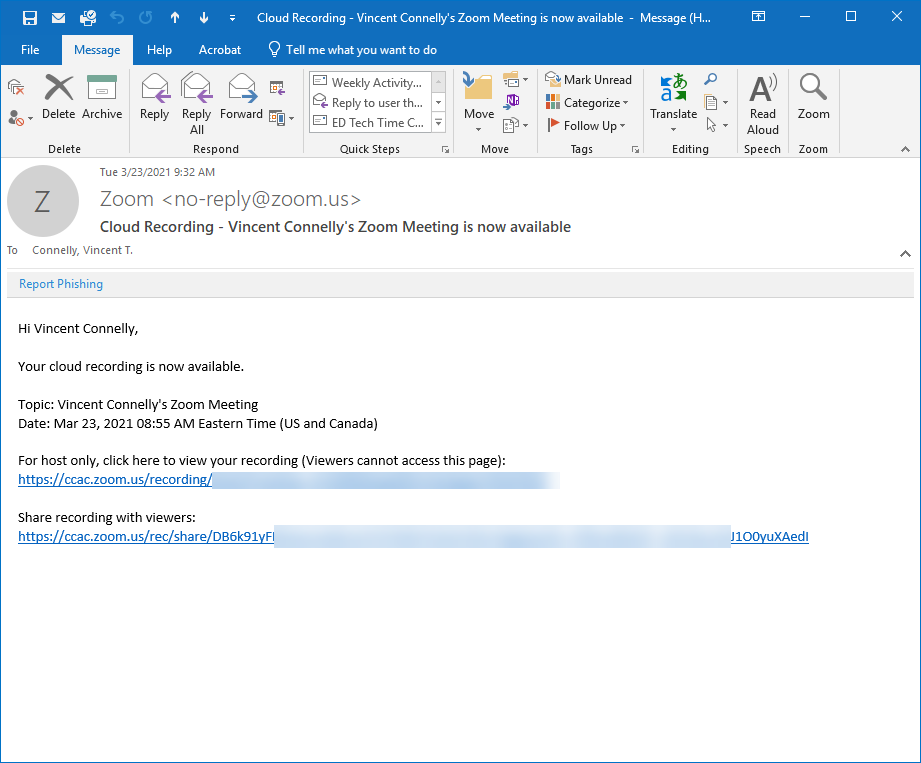Screen dimensions: 921x763
Task: Click the Weekly Activity quick step
Action: 371,81
